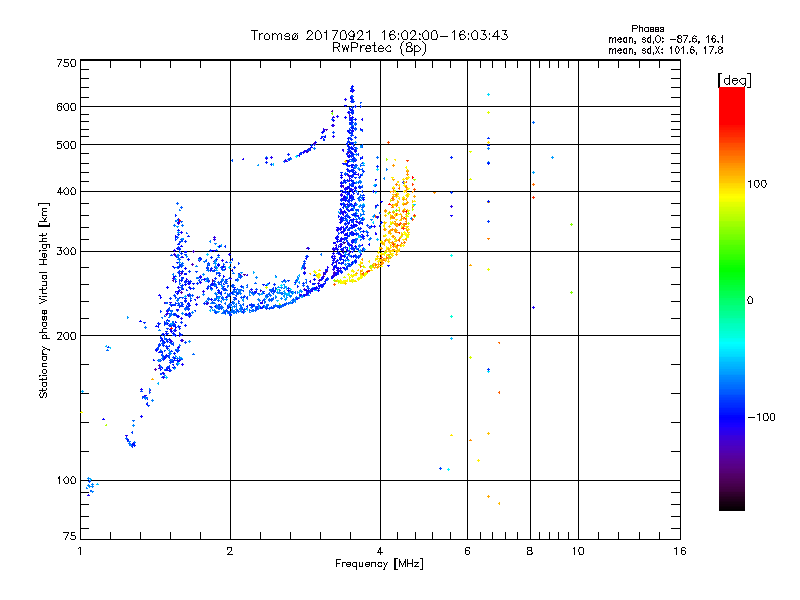Click the x-axis tick label '2'
Image resolution: width=800 pixels, height=600 pixels.
coord(230,551)
